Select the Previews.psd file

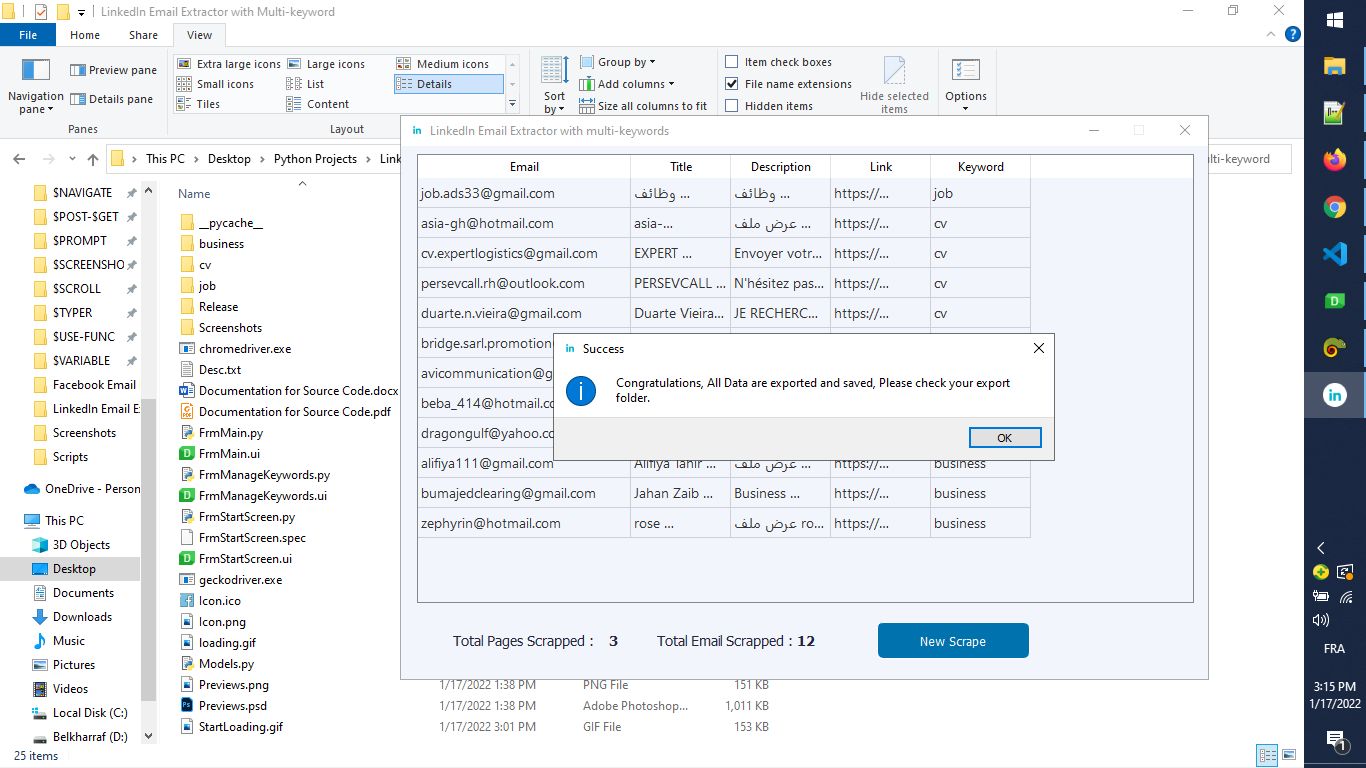[x=223, y=706]
